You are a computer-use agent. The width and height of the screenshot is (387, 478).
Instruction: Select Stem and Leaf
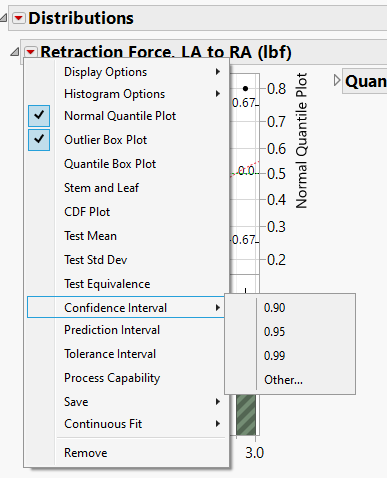[128, 188]
